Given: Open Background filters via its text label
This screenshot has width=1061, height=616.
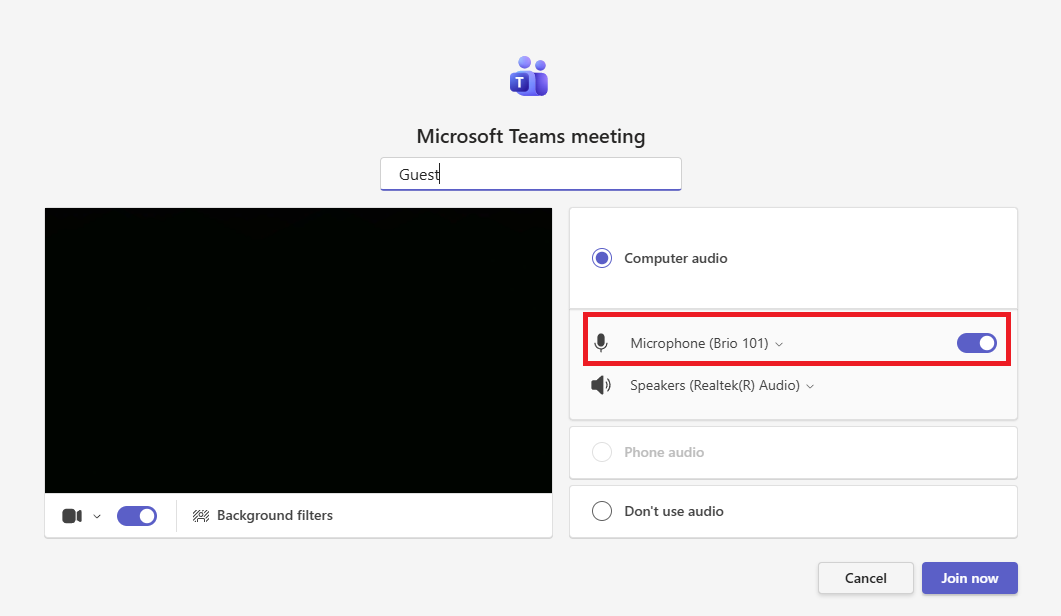Looking at the screenshot, I should pos(275,516).
